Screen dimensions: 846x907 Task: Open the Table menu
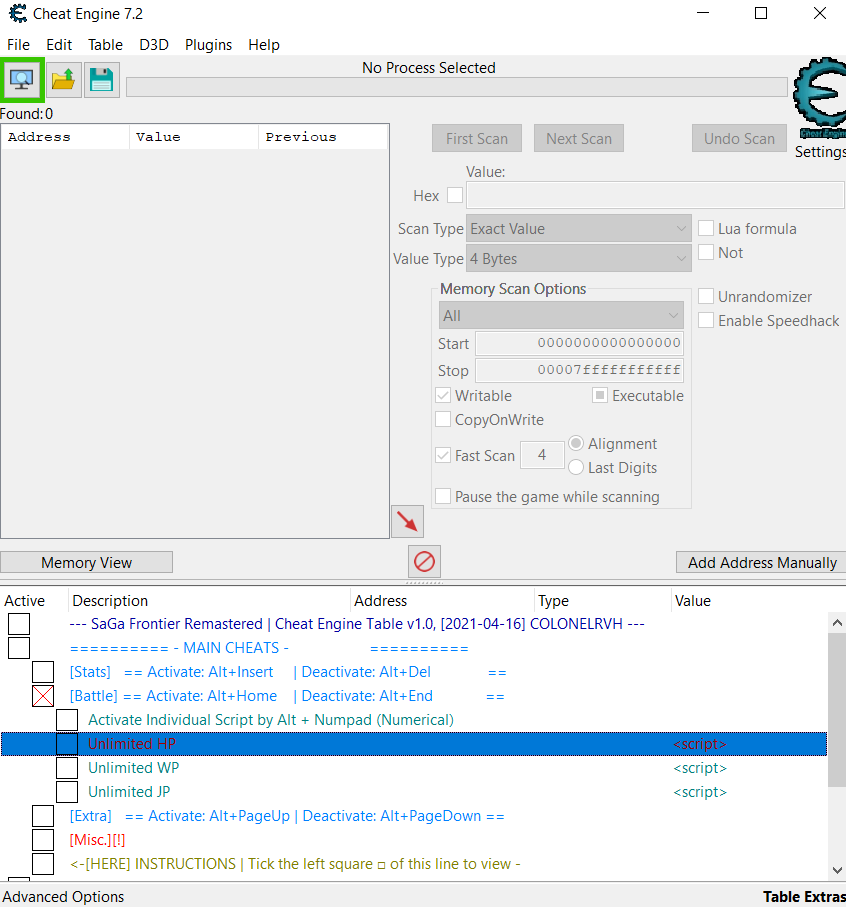105,45
